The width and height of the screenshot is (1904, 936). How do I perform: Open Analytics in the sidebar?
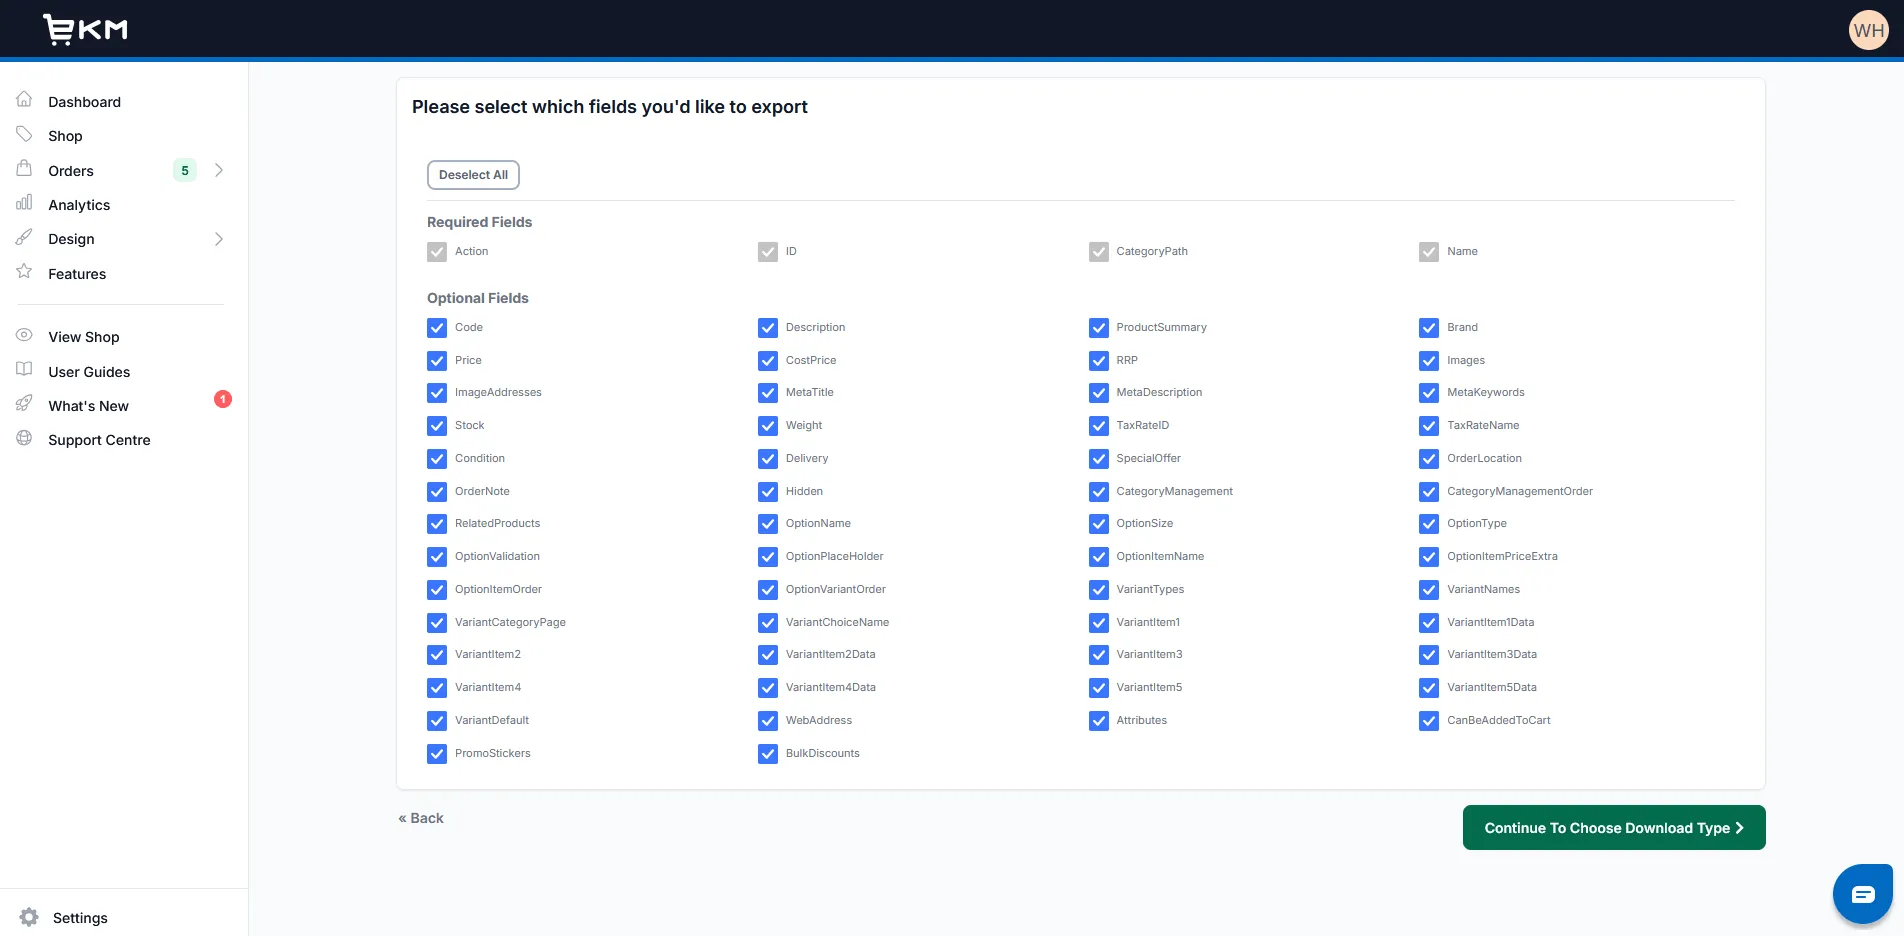[x=79, y=205]
